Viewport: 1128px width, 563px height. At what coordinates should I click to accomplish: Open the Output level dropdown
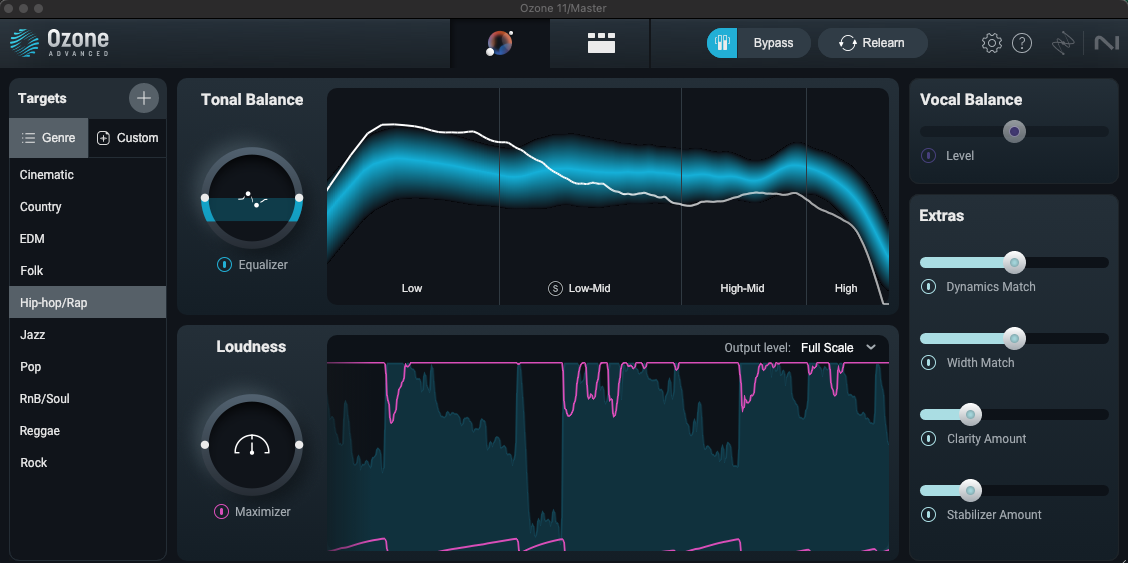click(x=838, y=348)
